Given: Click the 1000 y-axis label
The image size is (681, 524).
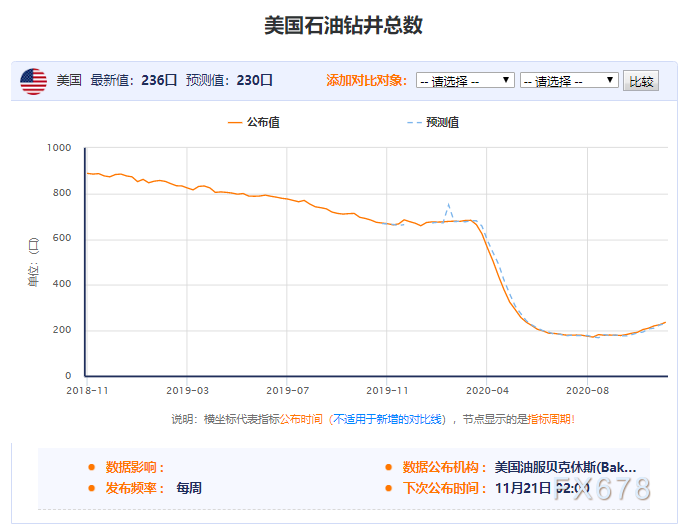Looking at the screenshot, I should point(59,148).
